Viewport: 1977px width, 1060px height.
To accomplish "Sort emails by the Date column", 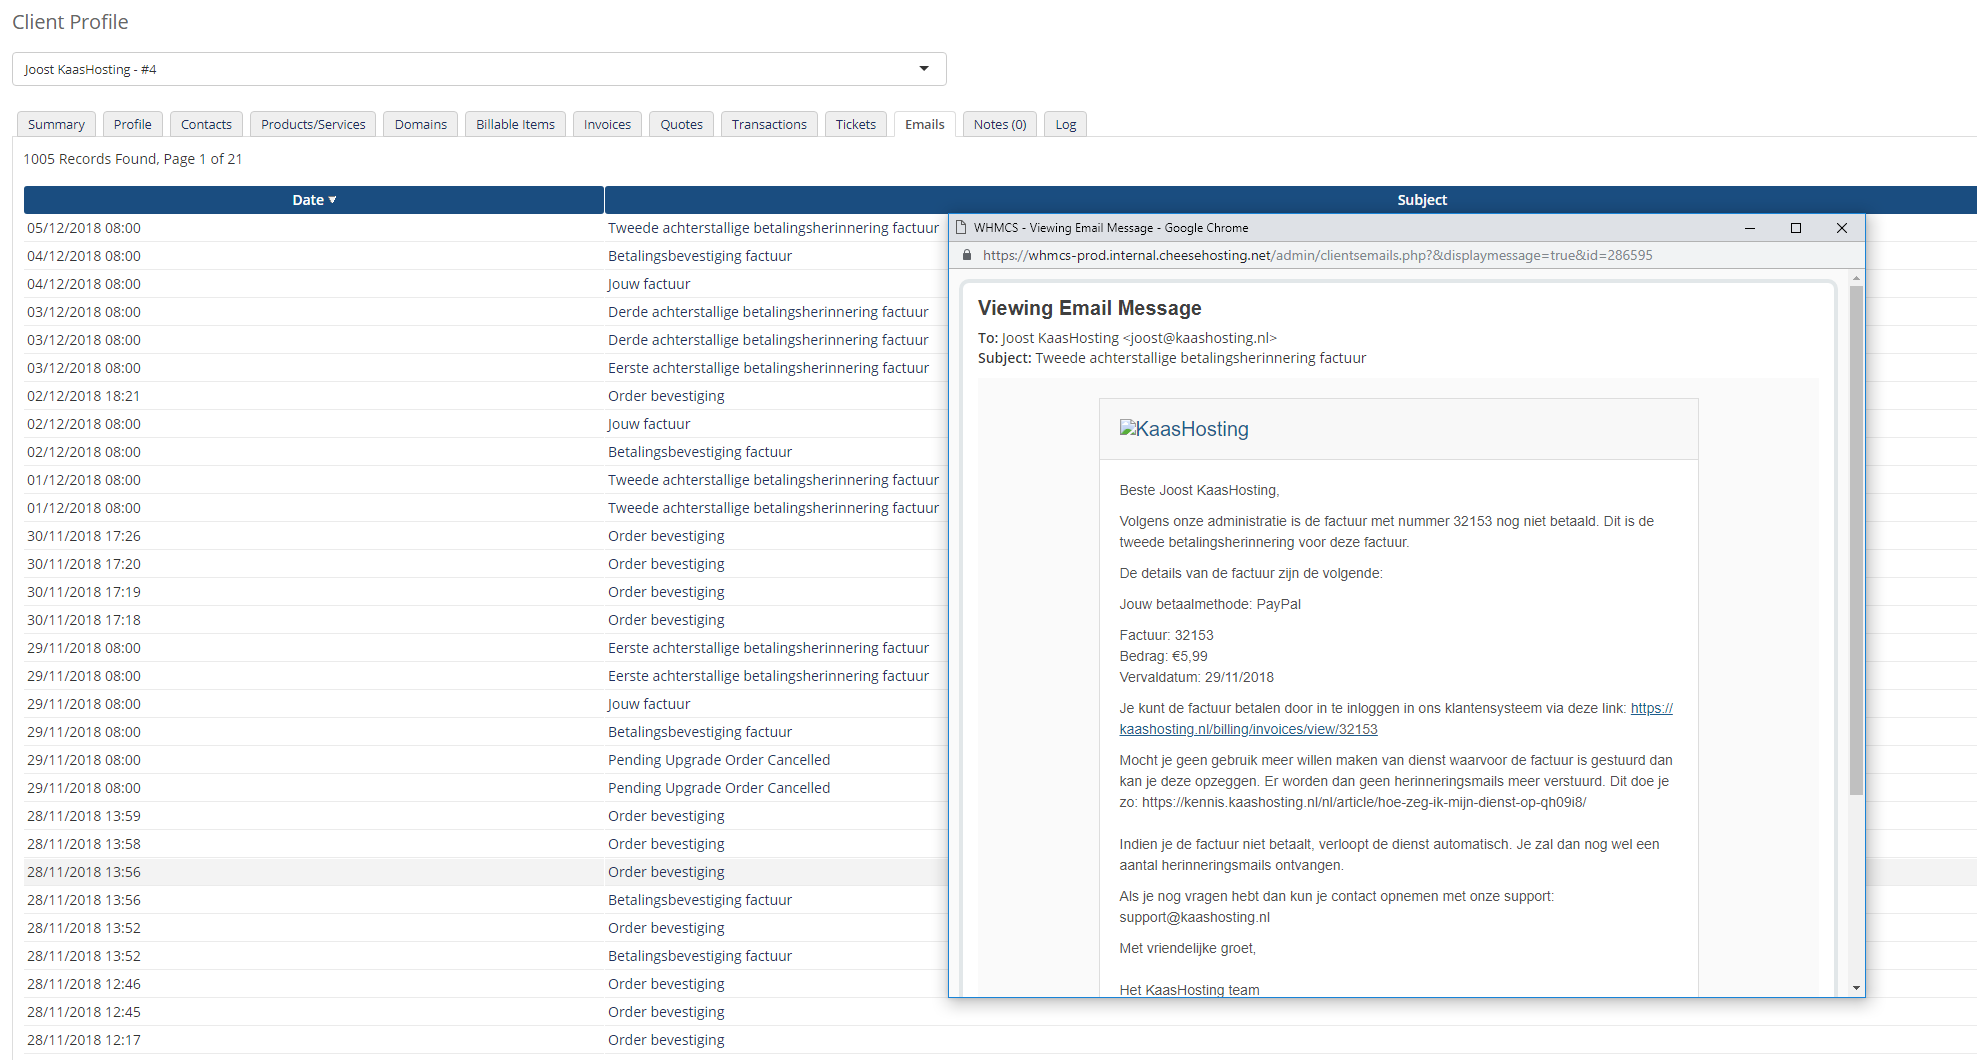I will (313, 200).
